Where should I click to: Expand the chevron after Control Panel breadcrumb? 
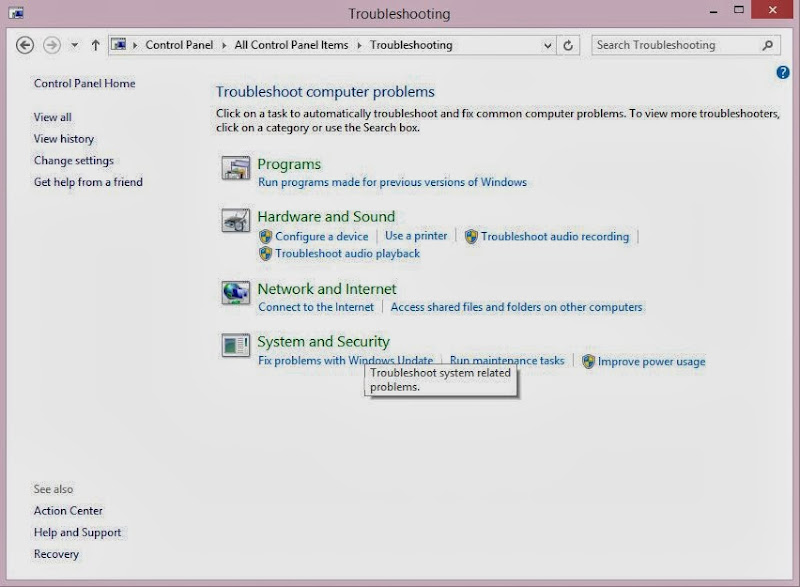[x=224, y=45]
